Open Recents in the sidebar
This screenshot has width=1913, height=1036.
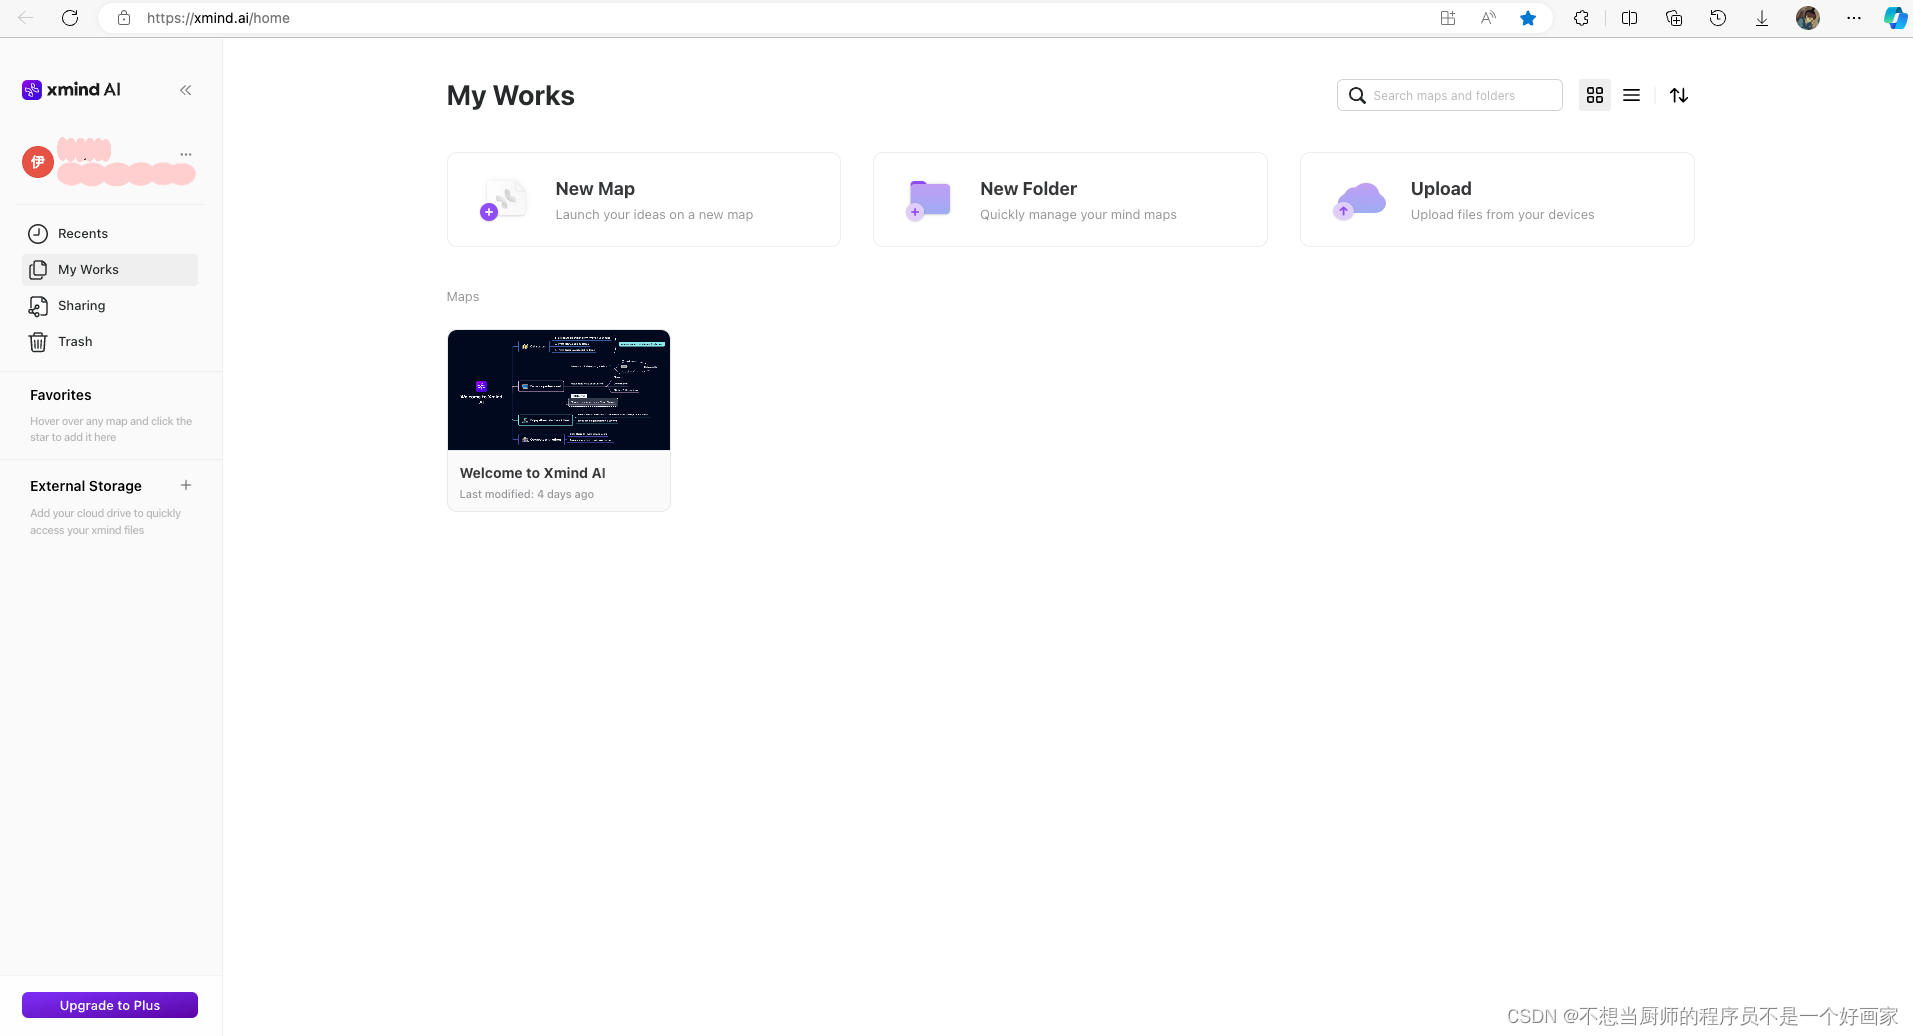tap(110, 234)
